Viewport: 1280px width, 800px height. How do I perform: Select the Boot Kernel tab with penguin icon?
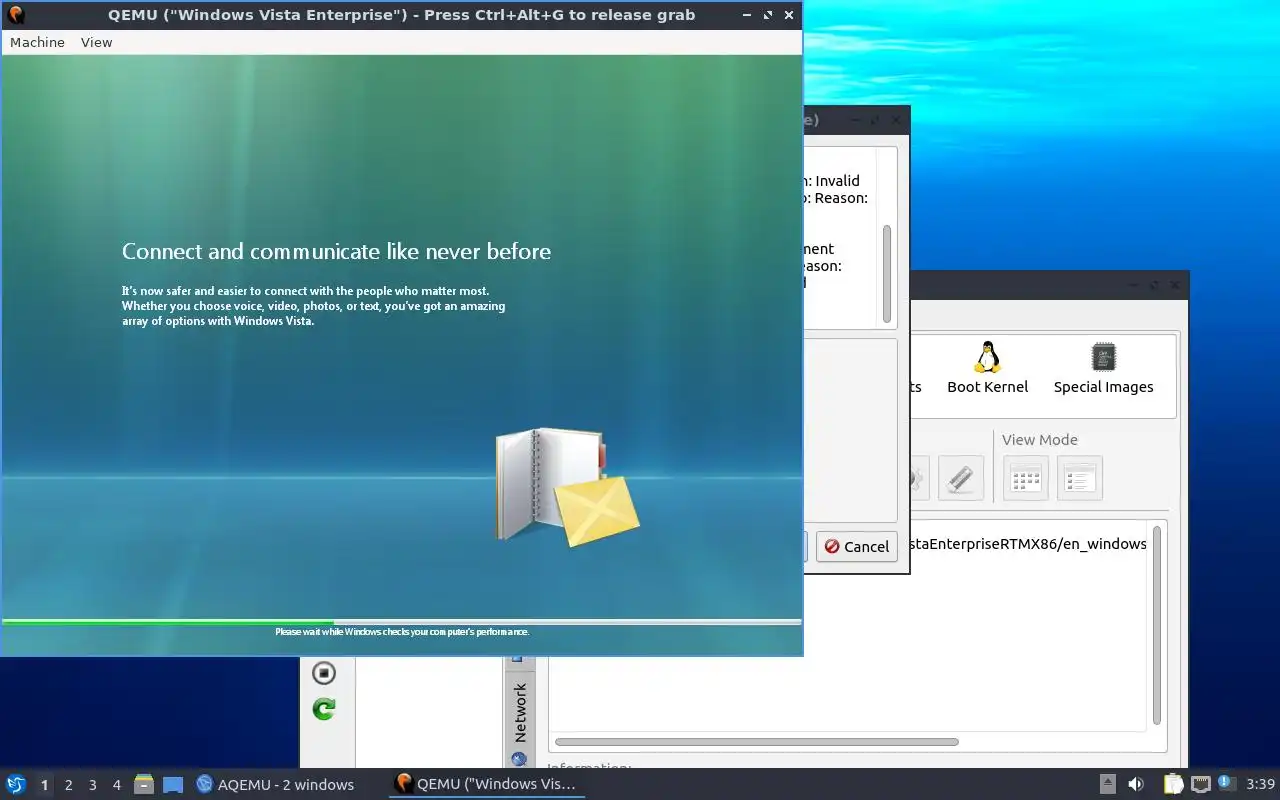[987, 368]
